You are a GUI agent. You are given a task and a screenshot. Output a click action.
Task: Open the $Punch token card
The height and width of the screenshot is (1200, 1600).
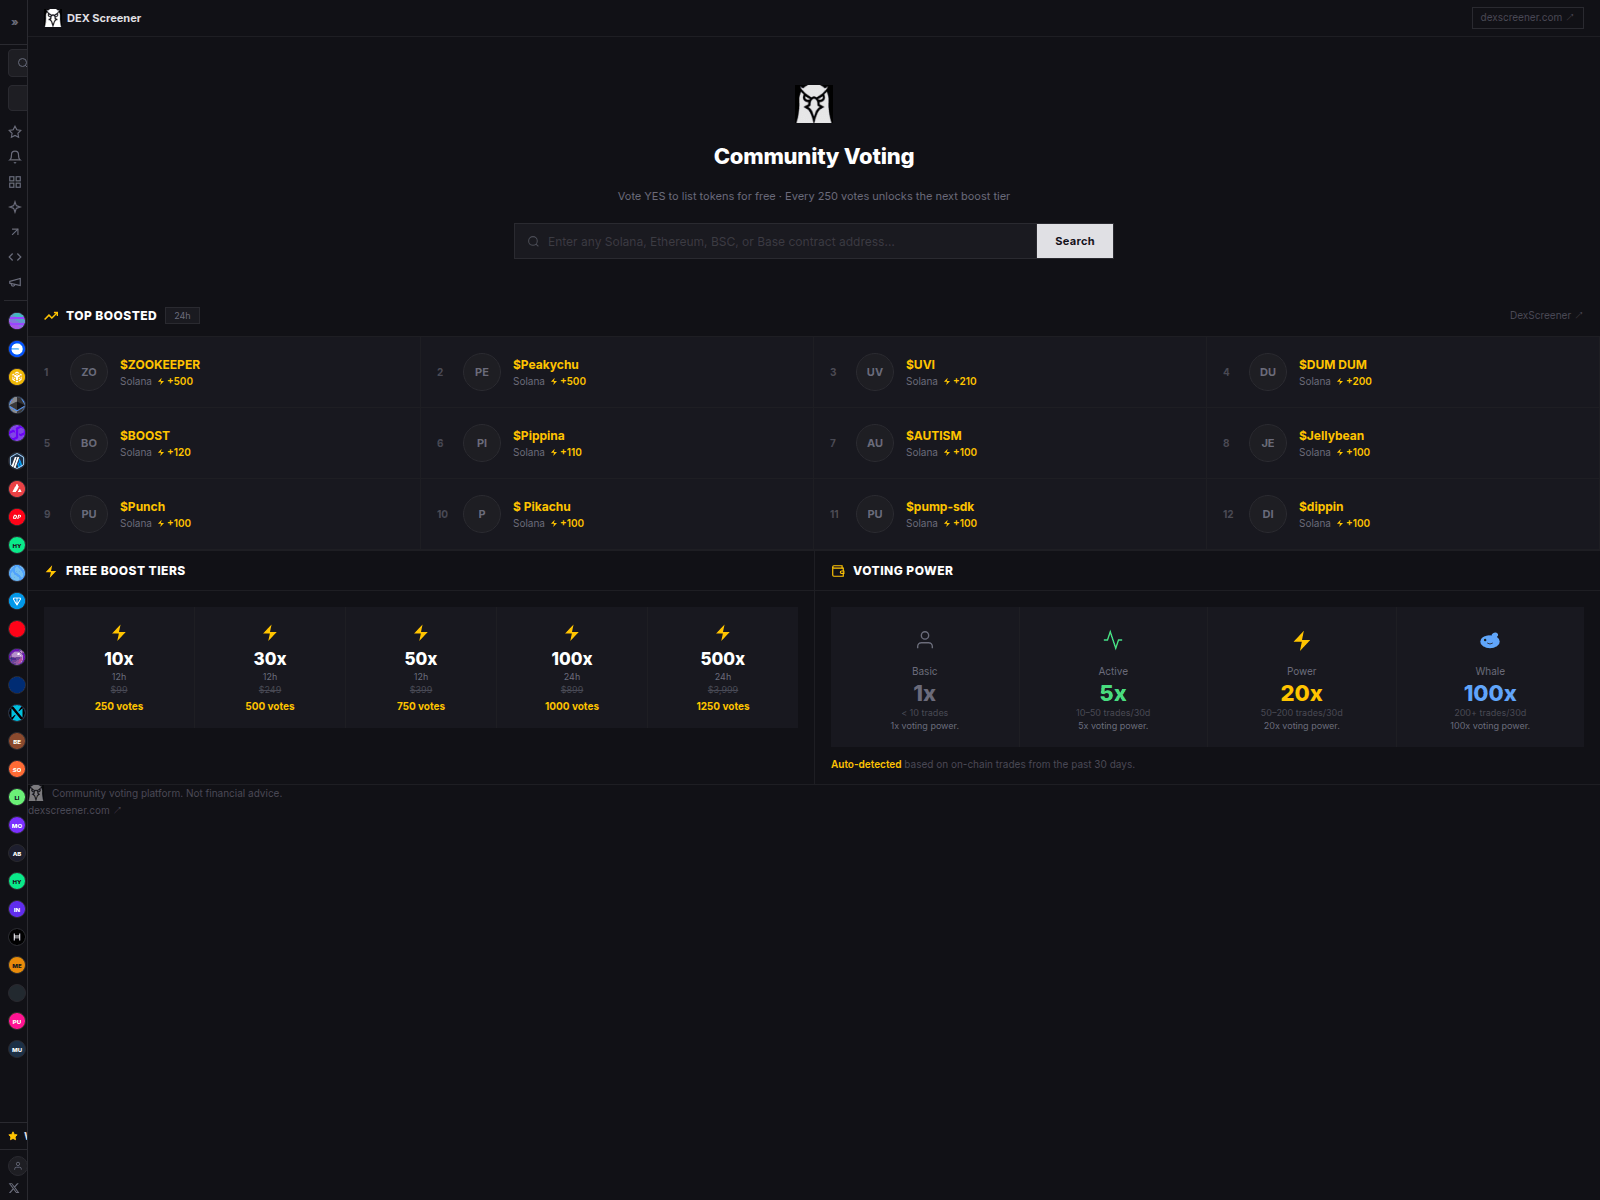(x=224, y=514)
